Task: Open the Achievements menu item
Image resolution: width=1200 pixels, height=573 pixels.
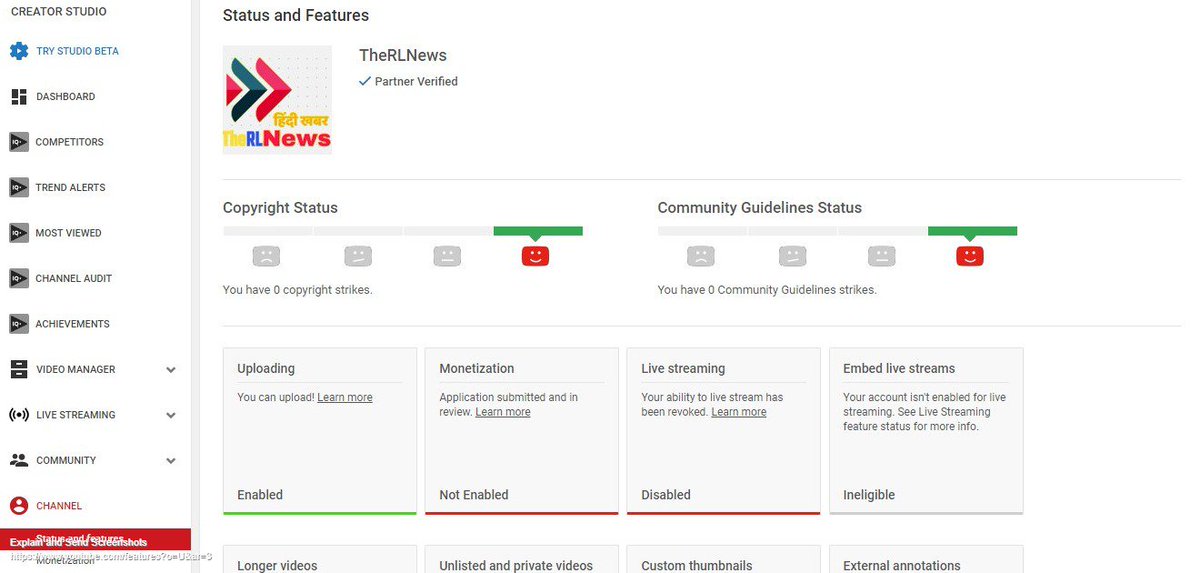Action: [x=72, y=324]
